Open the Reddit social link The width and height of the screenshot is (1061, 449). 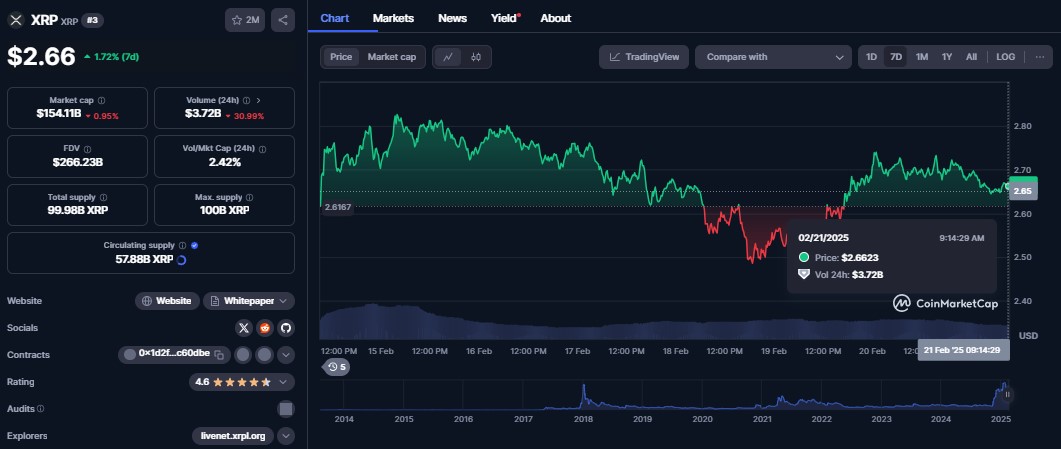[x=265, y=328]
